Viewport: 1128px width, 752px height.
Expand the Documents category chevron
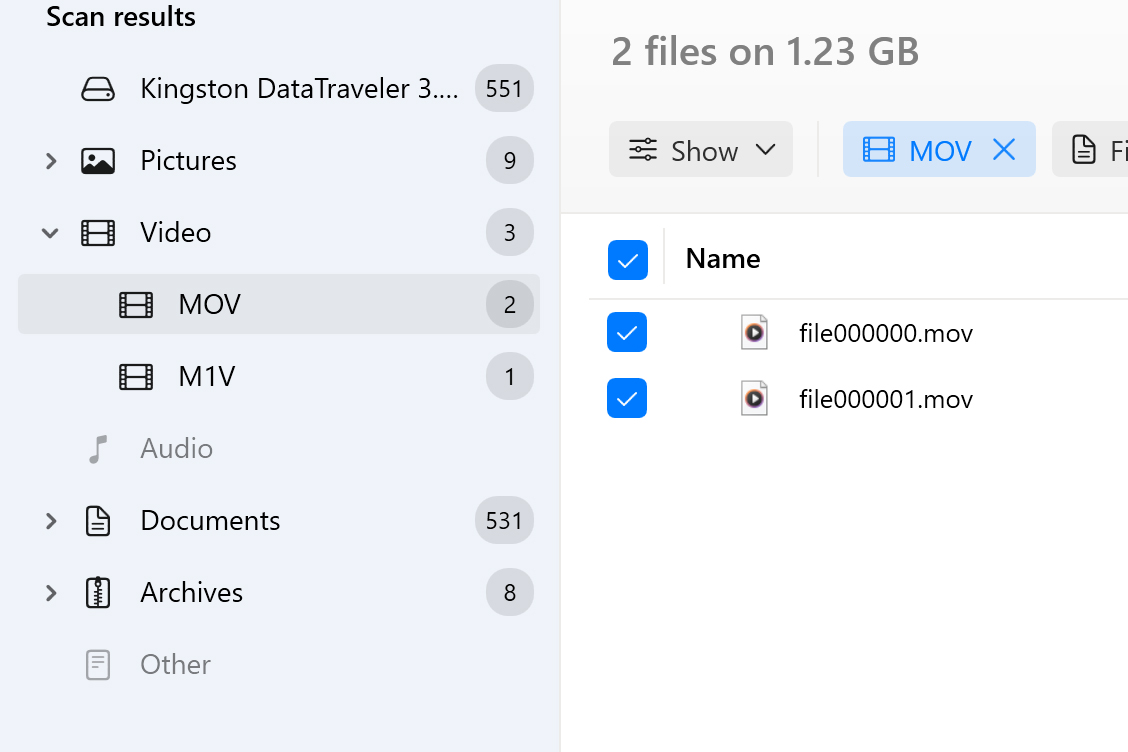pyautogui.click(x=51, y=521)
